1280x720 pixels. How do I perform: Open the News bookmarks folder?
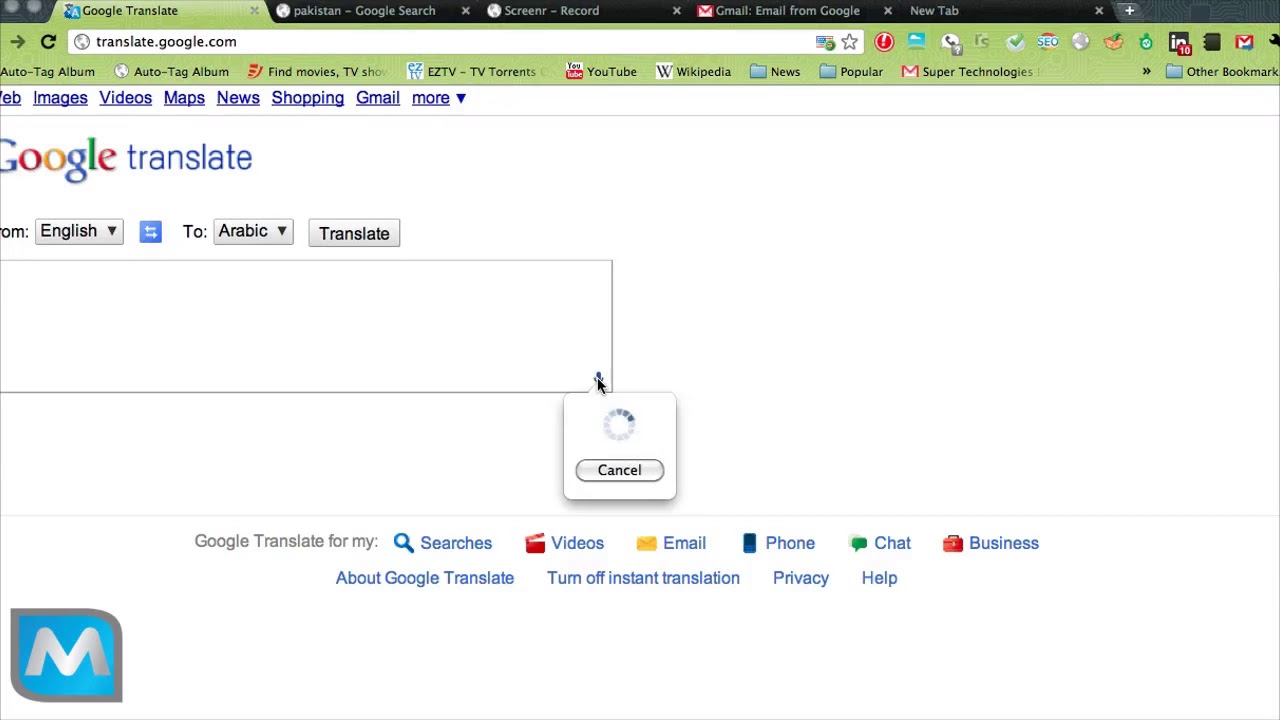[775, 72]
